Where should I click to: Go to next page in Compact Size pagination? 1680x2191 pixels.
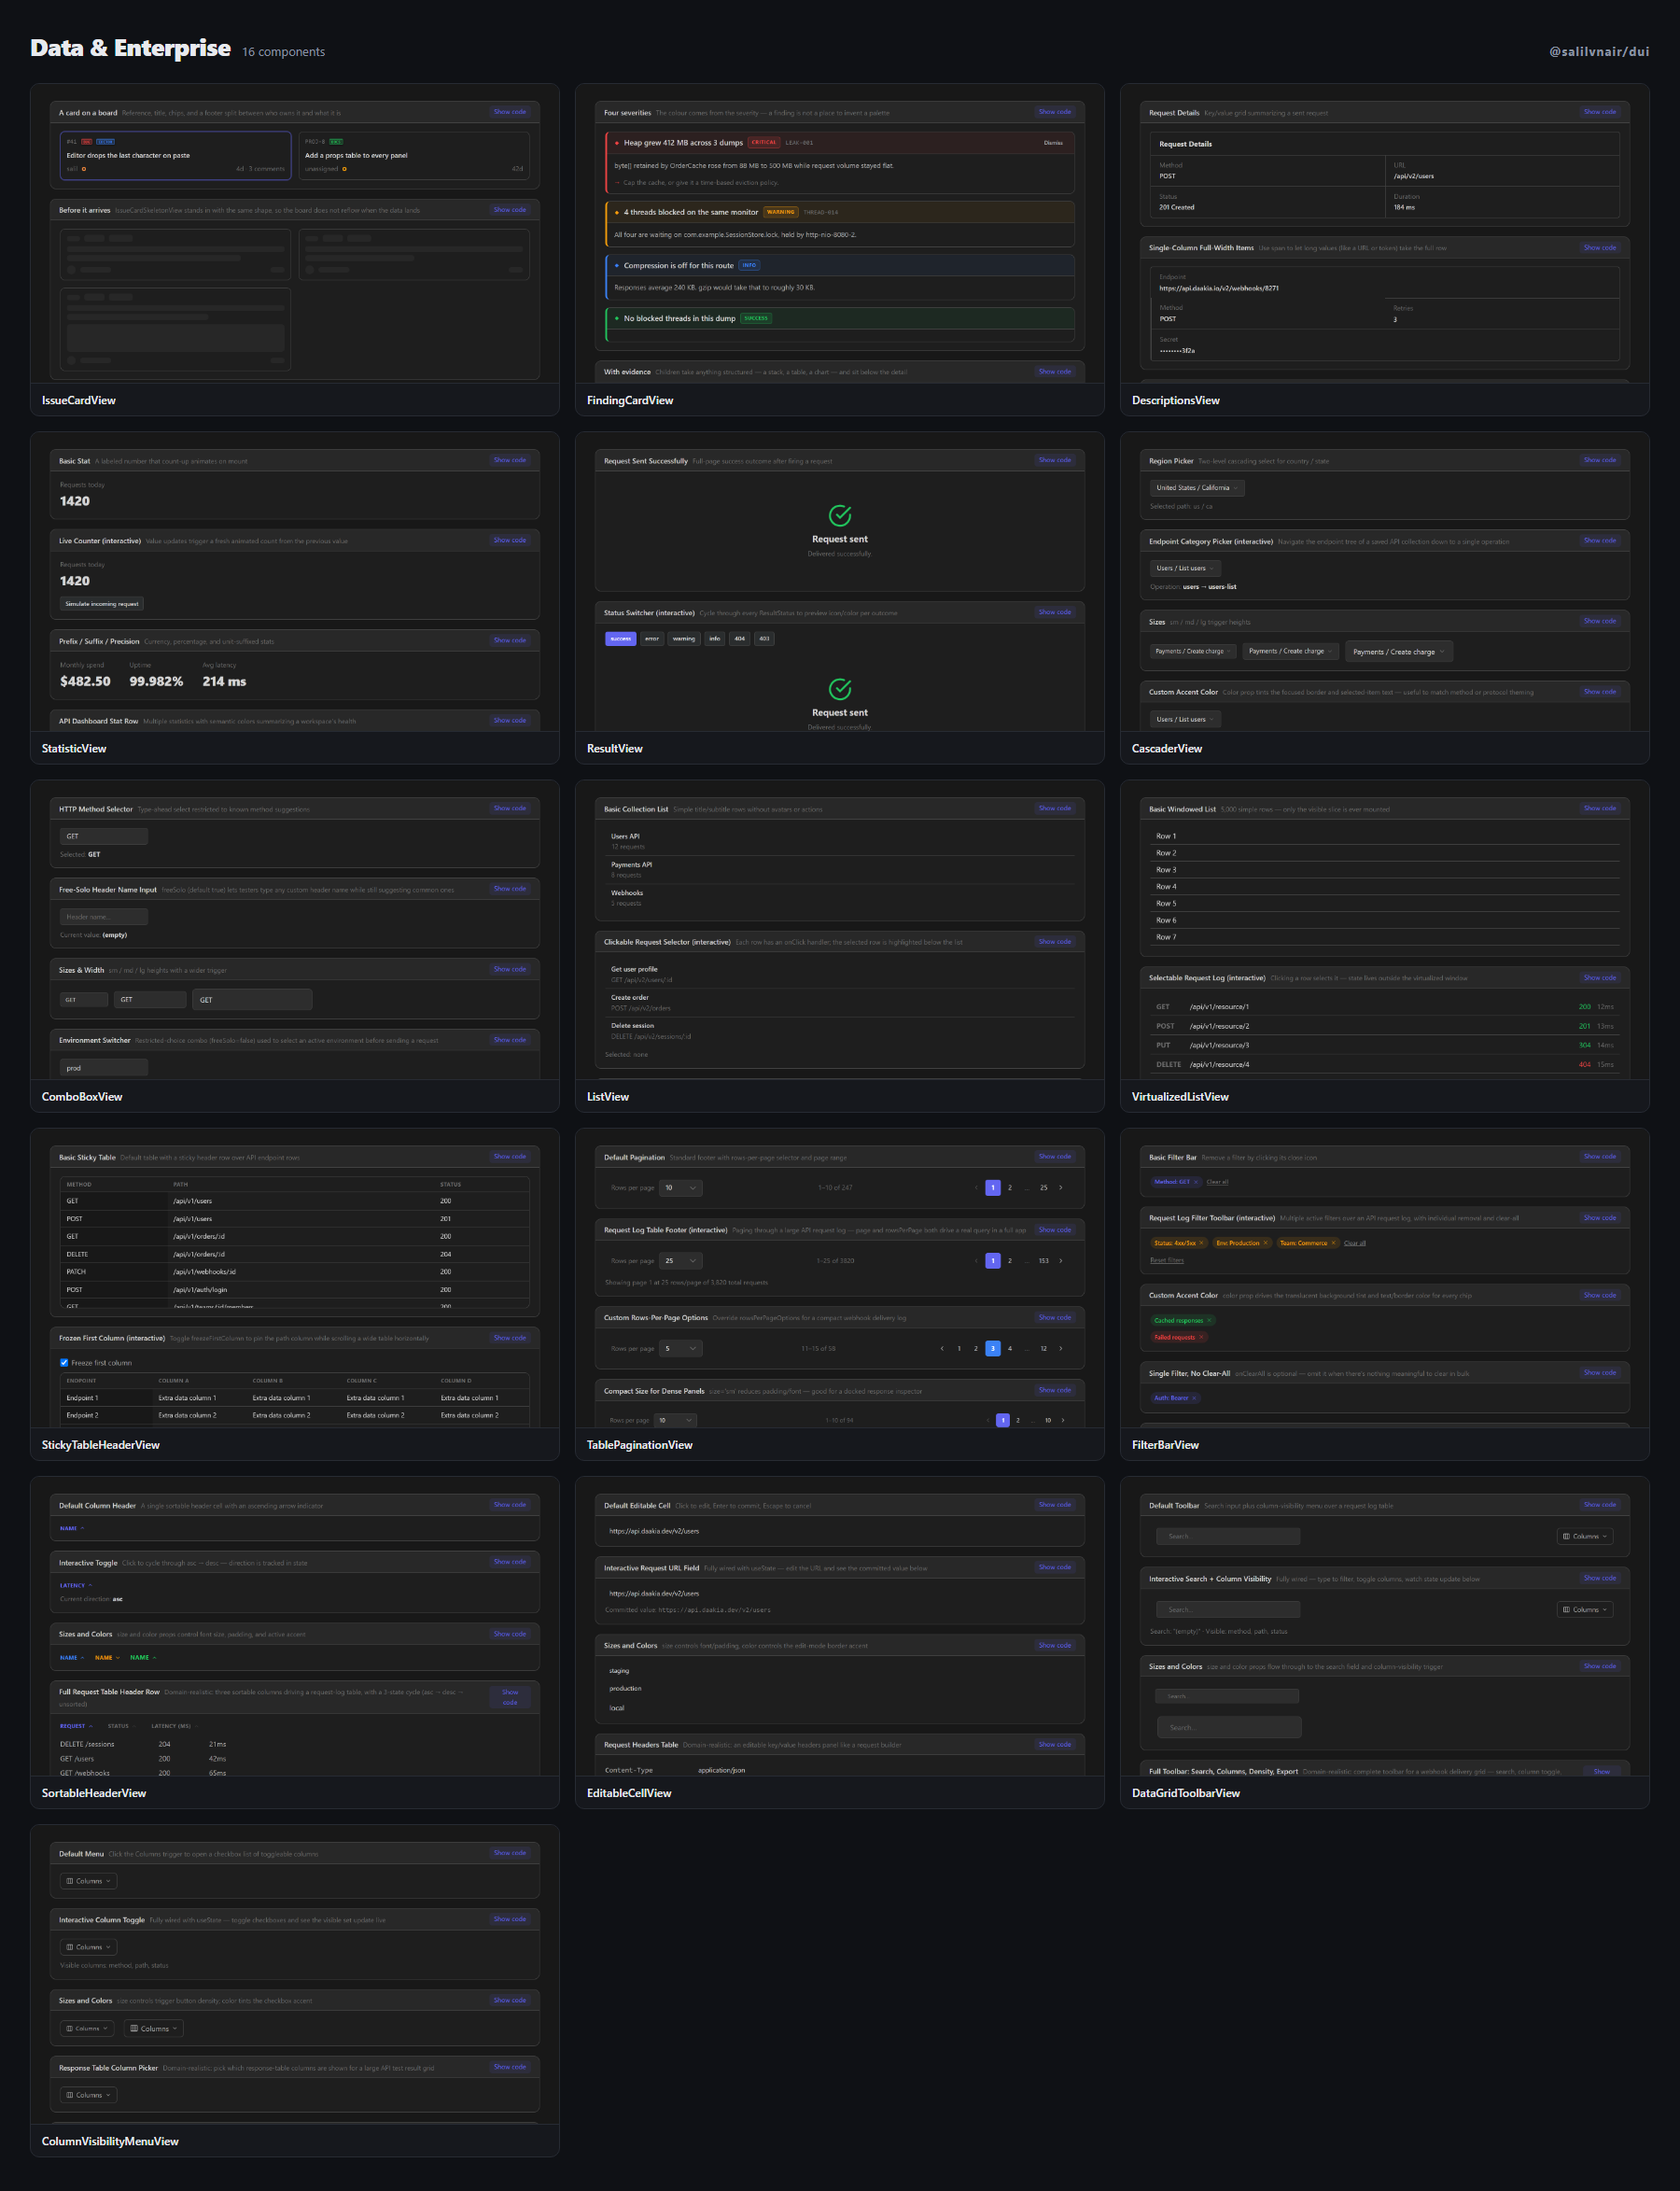[x=1062, y=1420]
